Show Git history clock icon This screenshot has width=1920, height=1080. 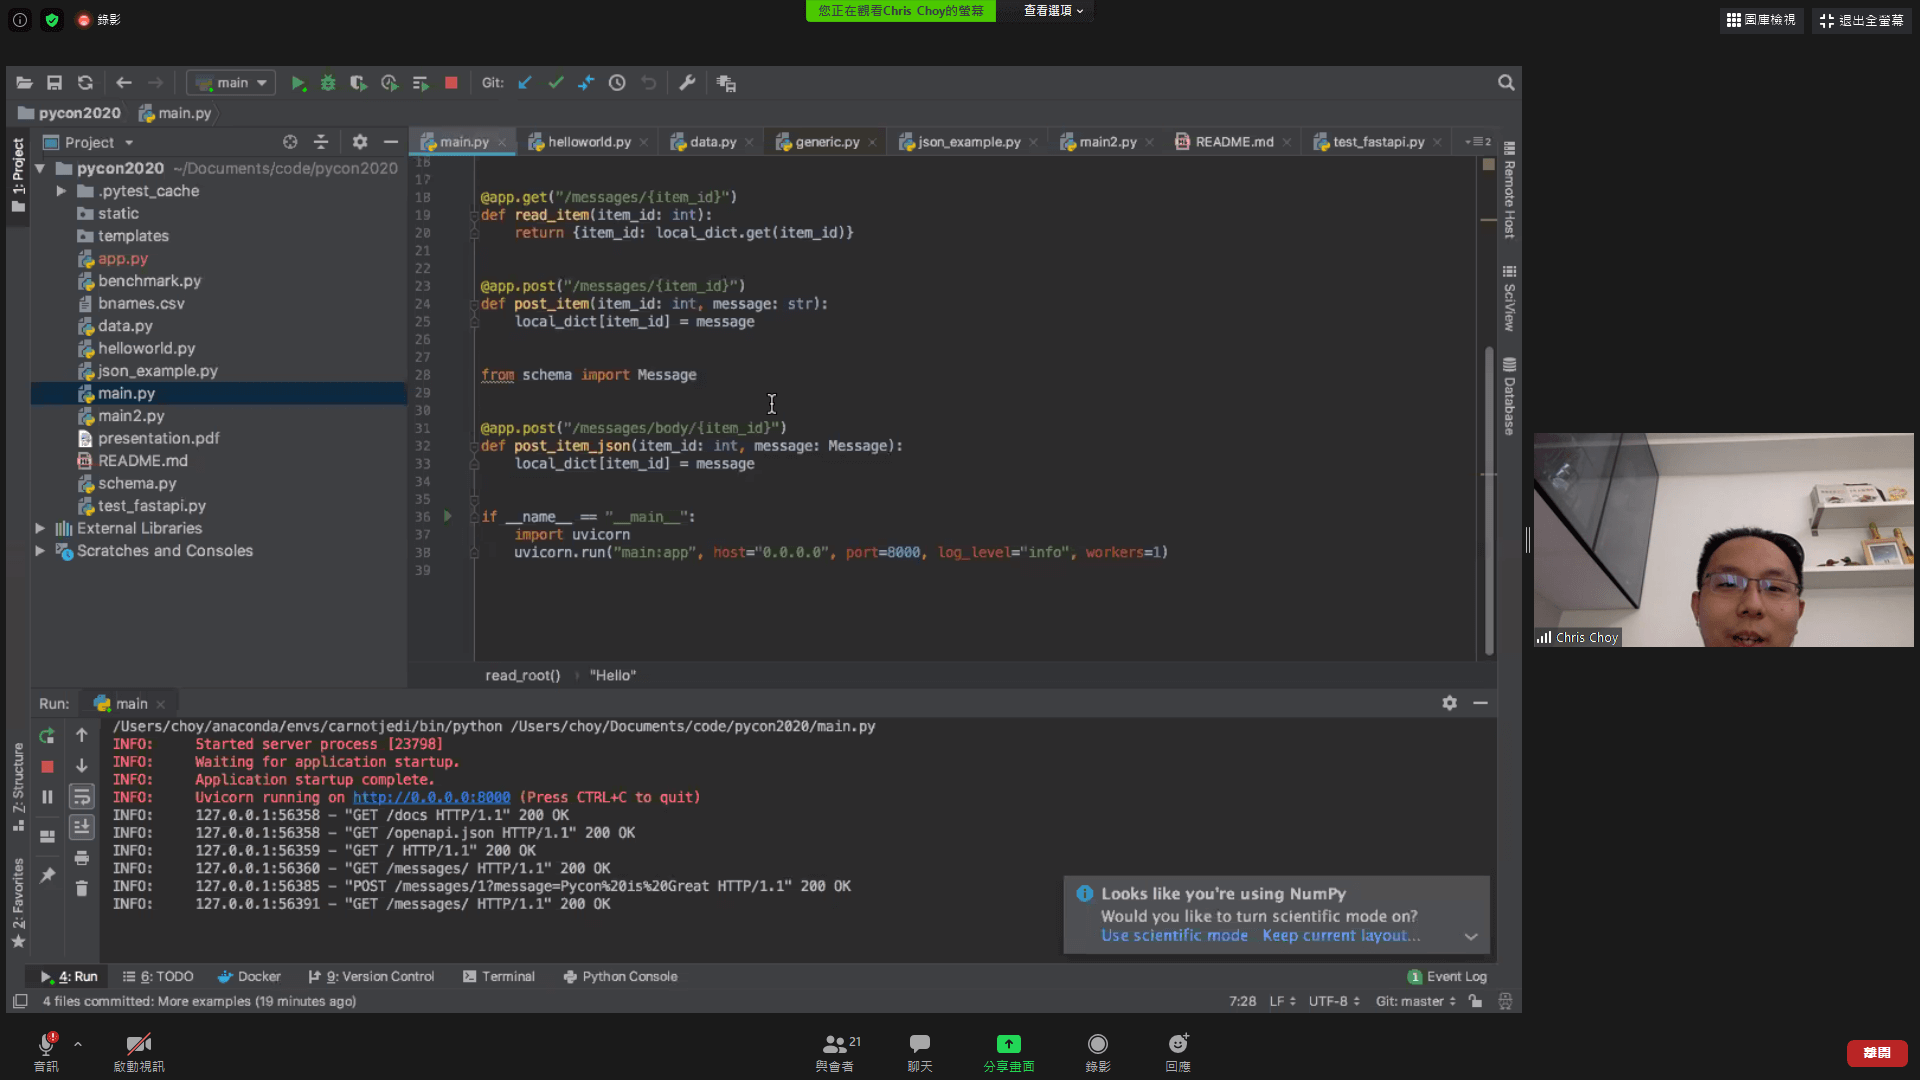tap(617, 83)
